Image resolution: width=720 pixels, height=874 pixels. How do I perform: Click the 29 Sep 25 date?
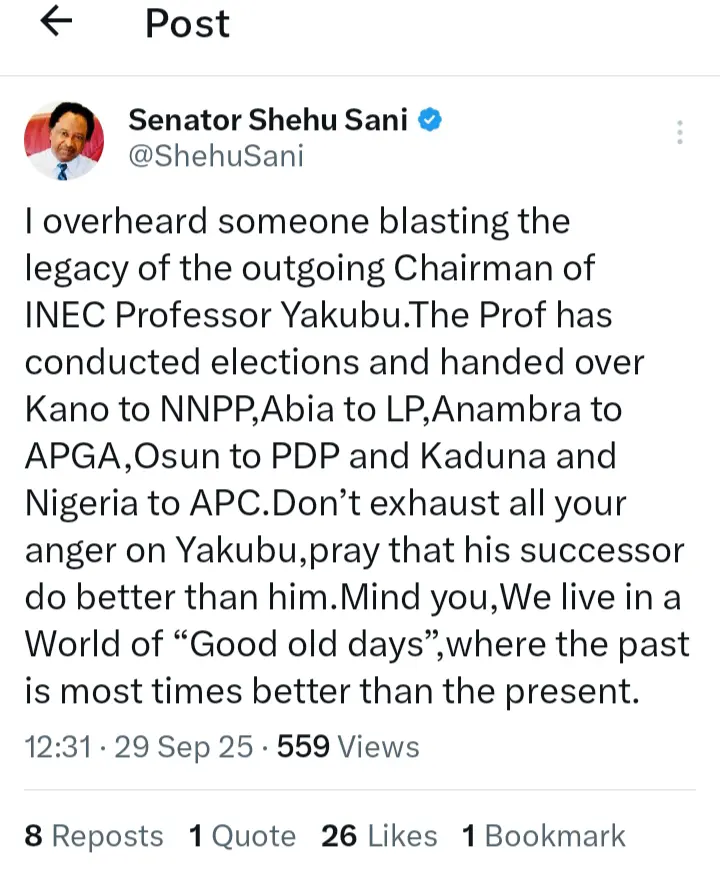click(x=184, y=747)
